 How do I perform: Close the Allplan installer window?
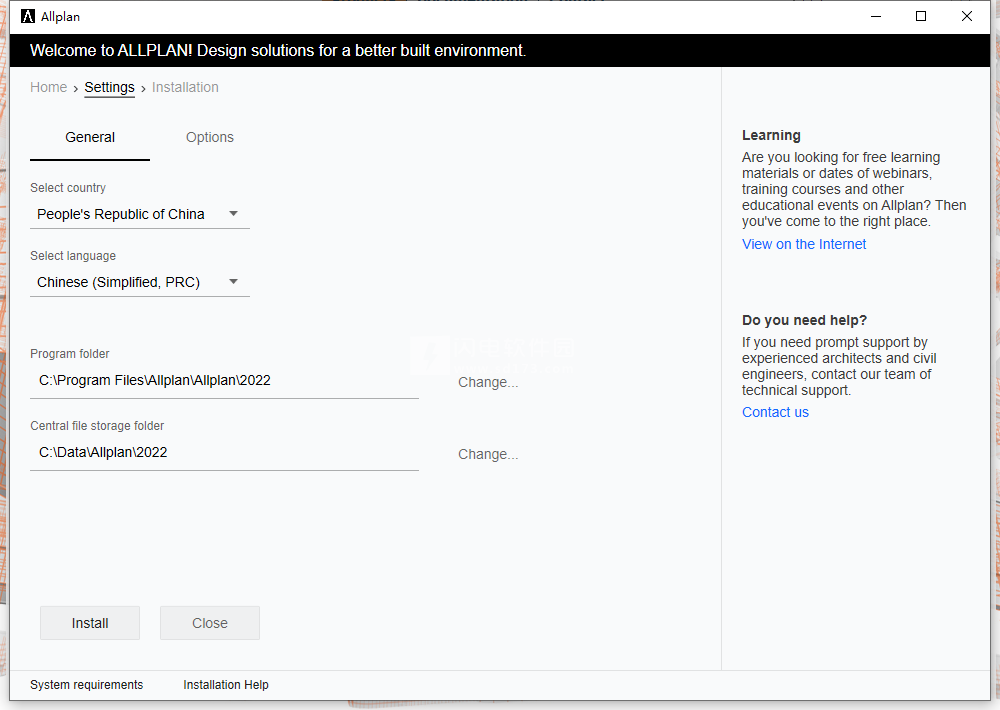tap(967, 17)
